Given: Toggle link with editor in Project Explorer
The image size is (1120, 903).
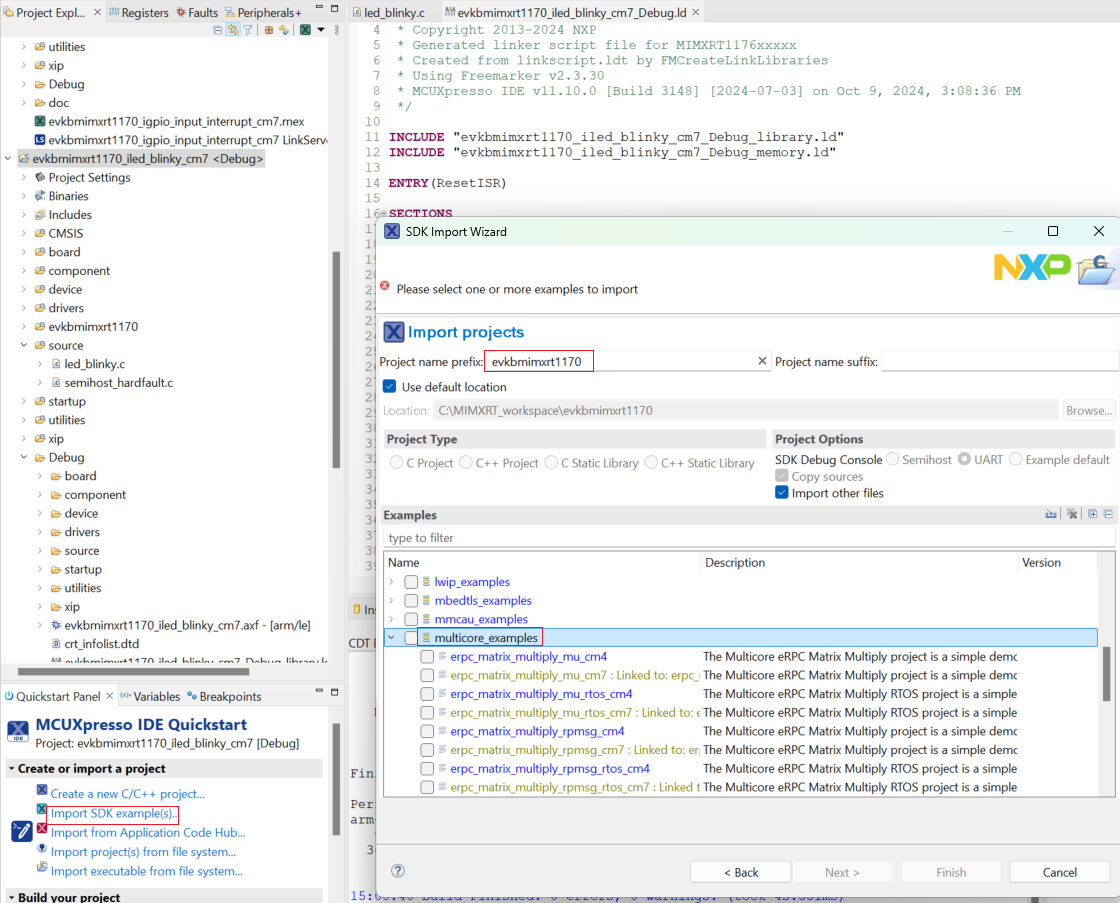Looking at the screenshot, I should coord(232,30).
